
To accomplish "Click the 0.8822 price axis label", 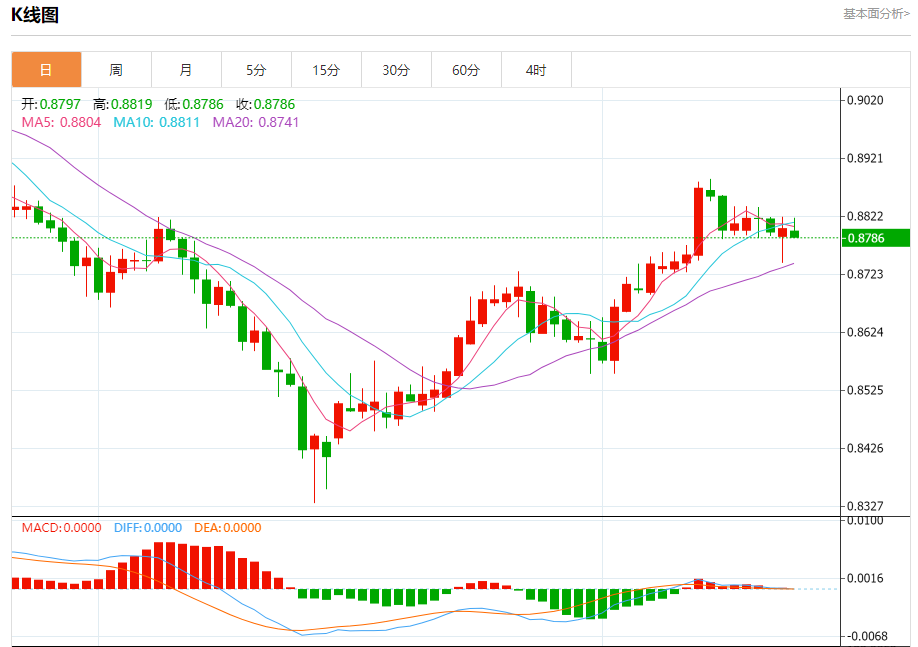I will [865, 216].
